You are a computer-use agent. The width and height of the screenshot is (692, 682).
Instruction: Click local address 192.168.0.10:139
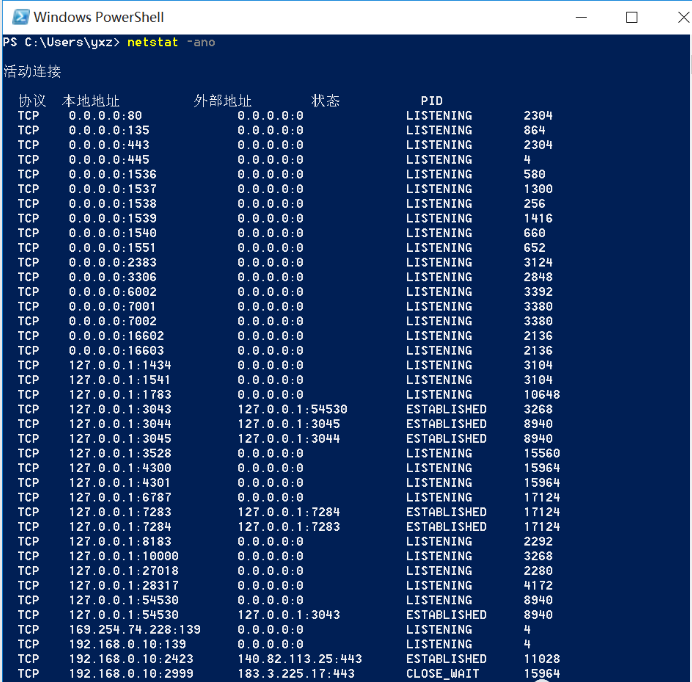click(x=128, y=644)
